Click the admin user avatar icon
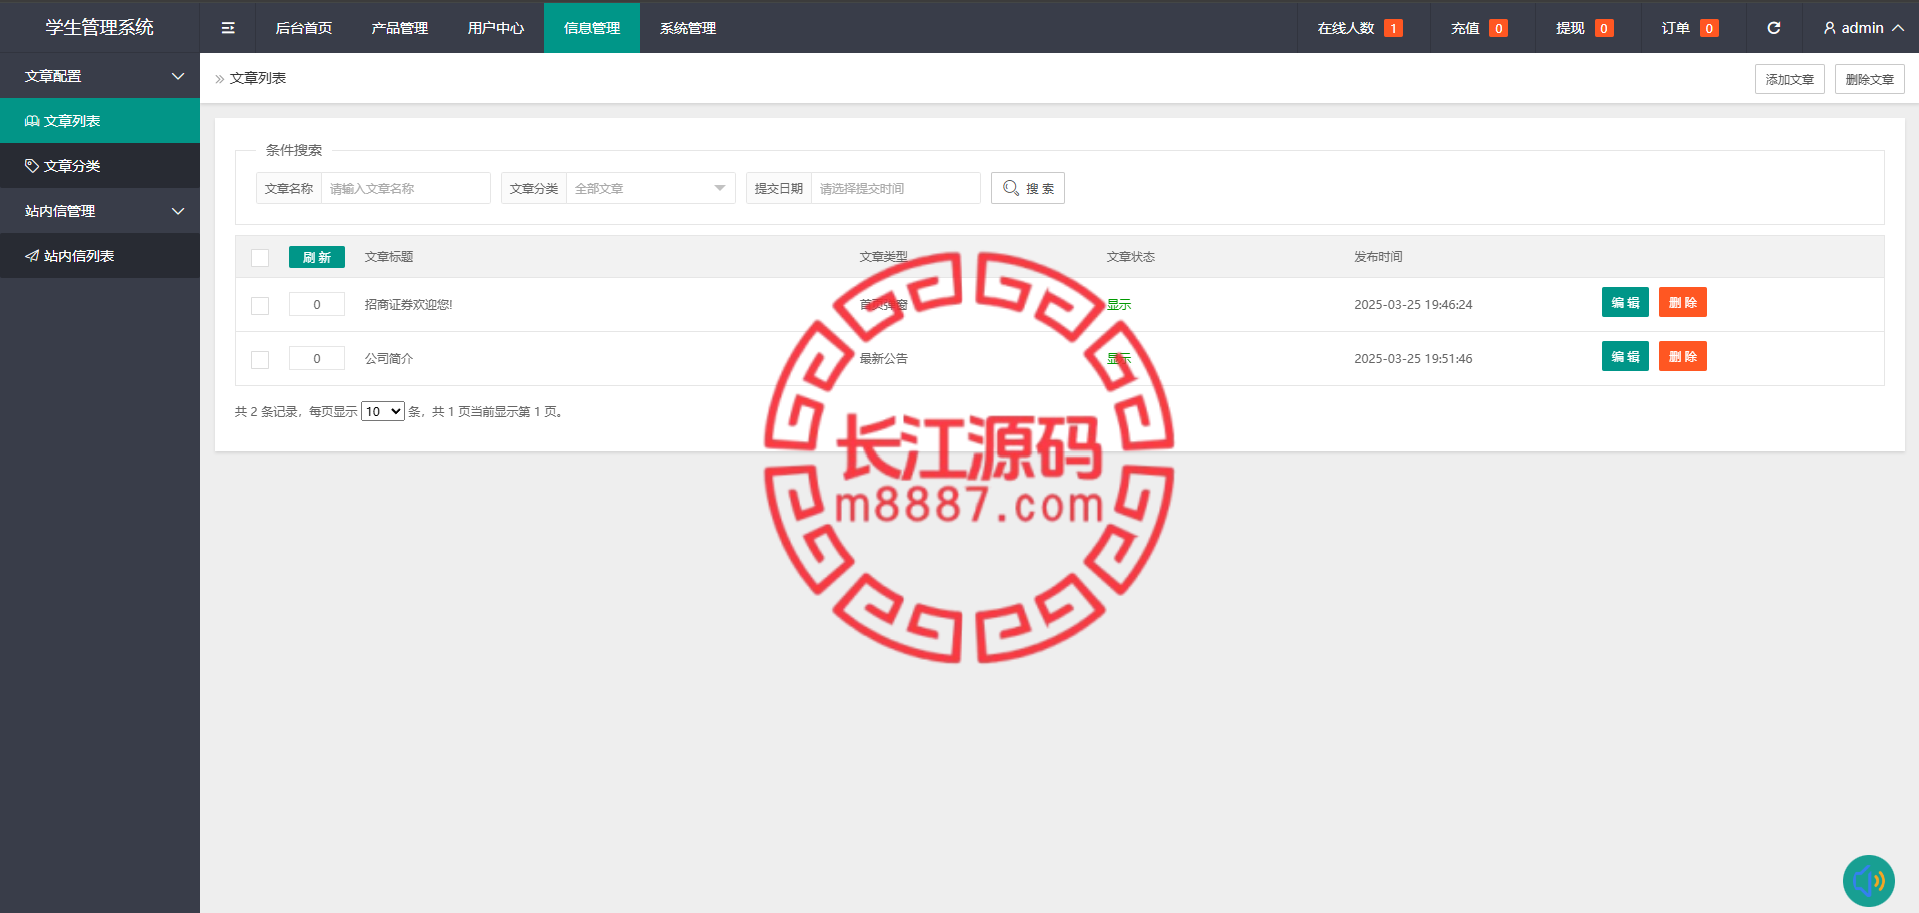The image size is (1919, 913). click(1830, 28)
